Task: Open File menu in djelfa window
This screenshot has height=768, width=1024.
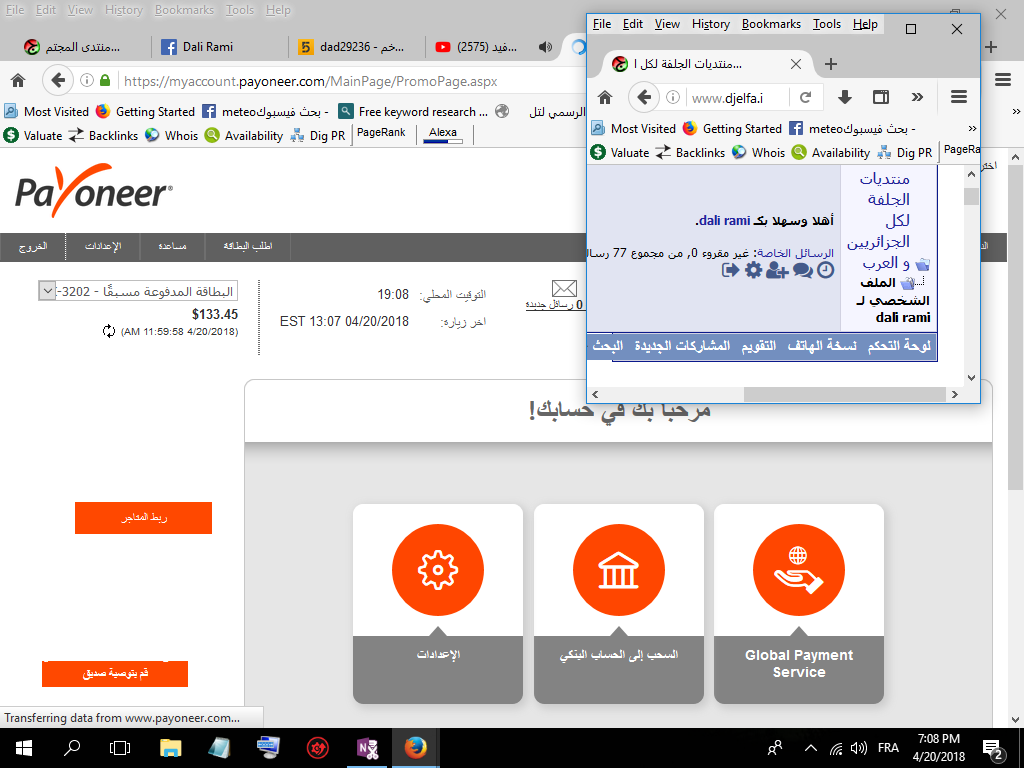Action: pyautogui.click(x=601, y=24)
